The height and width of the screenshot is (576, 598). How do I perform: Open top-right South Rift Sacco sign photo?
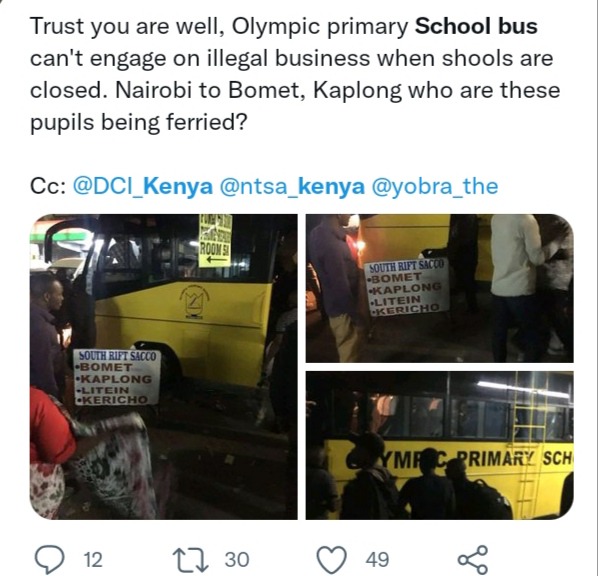click(x=439, y=288)
